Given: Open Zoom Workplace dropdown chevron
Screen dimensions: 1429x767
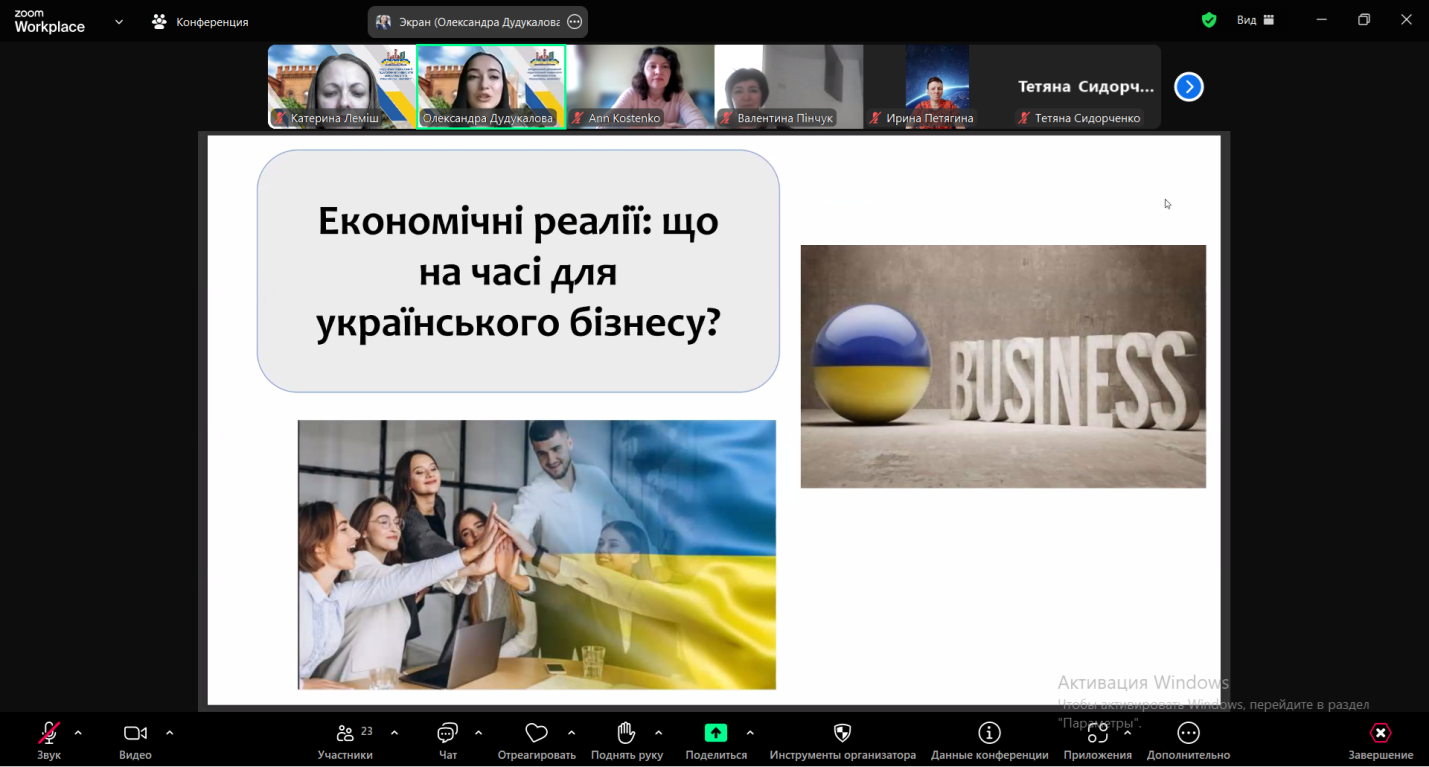Looking at the screenshot, I should tap(119, 21).
